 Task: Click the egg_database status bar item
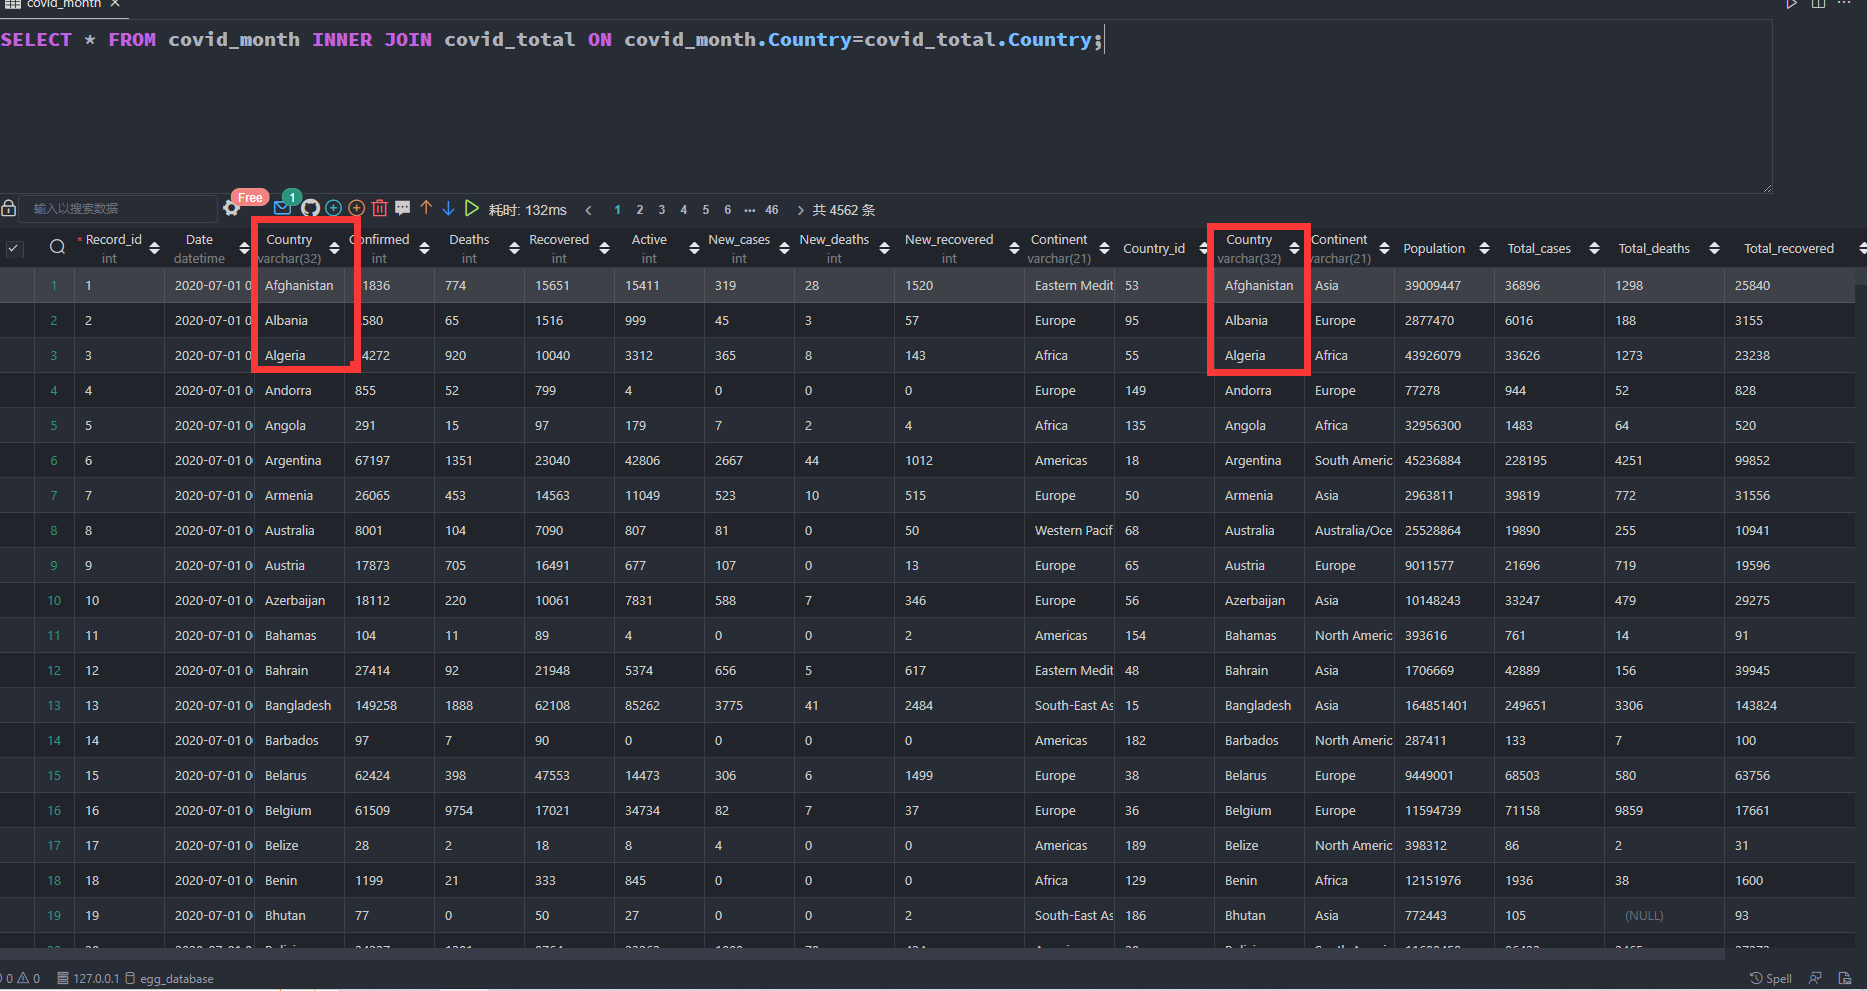click(x=169, y=978)
